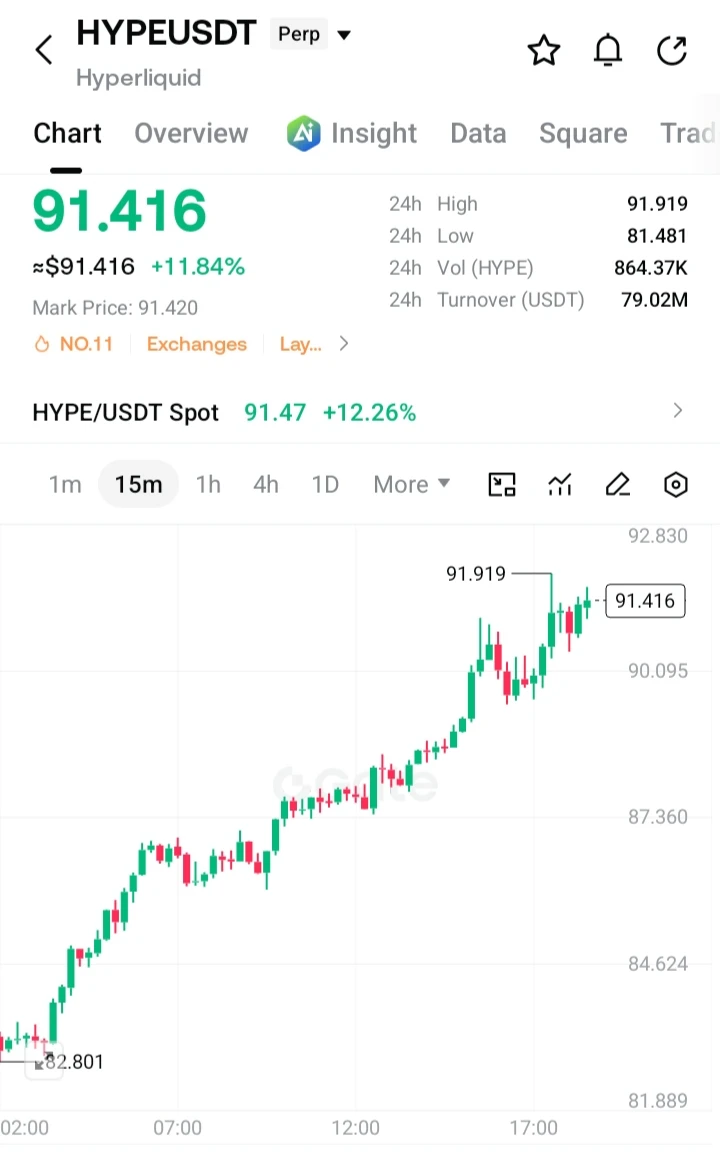Image resolution: width=720 pixels, height=1152 pixels.
Task: Tap the 82.801 low marker on chart
Action: pos(74,1062)
